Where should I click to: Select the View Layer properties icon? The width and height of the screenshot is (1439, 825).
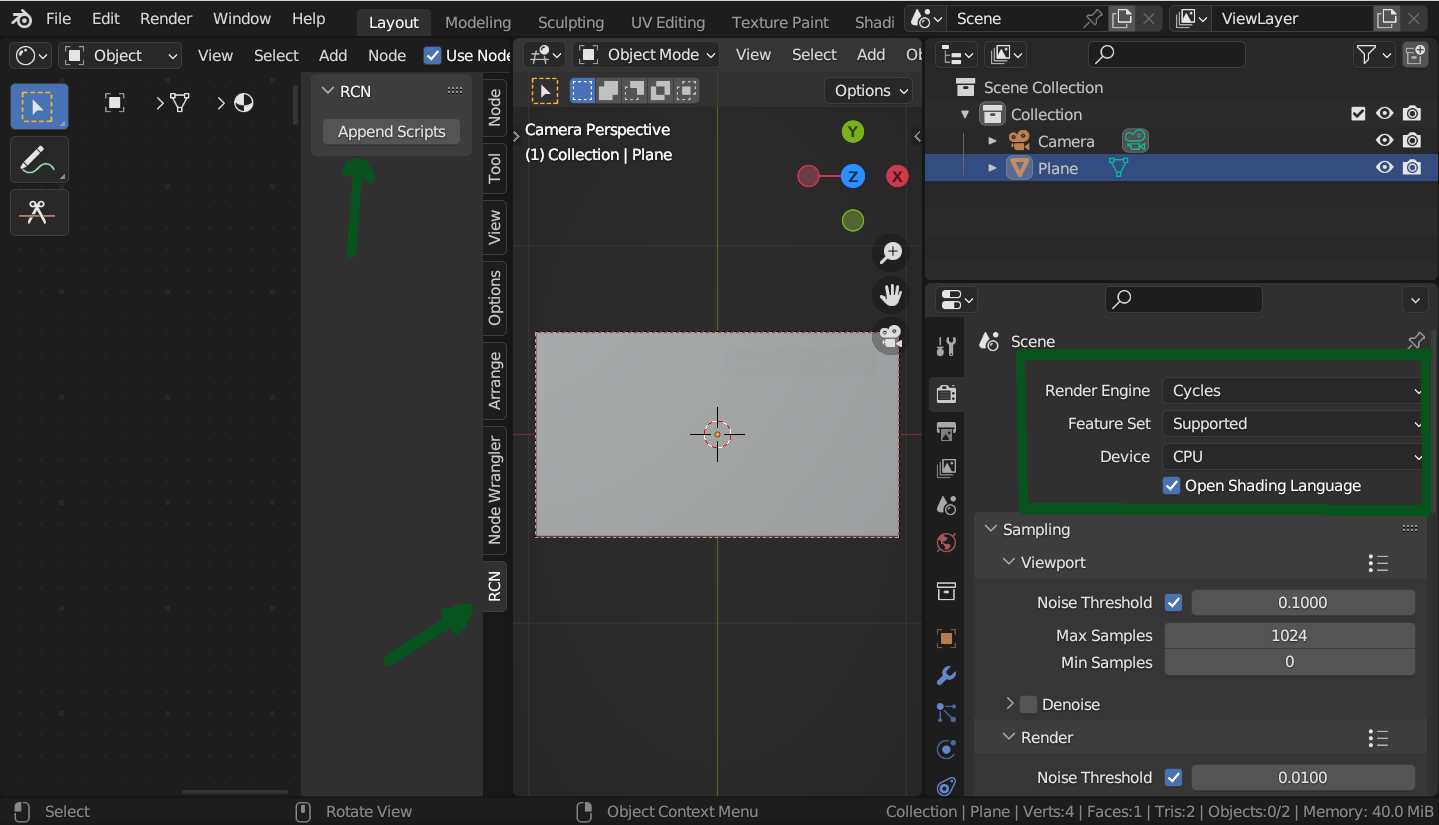[x=946, y=468]
